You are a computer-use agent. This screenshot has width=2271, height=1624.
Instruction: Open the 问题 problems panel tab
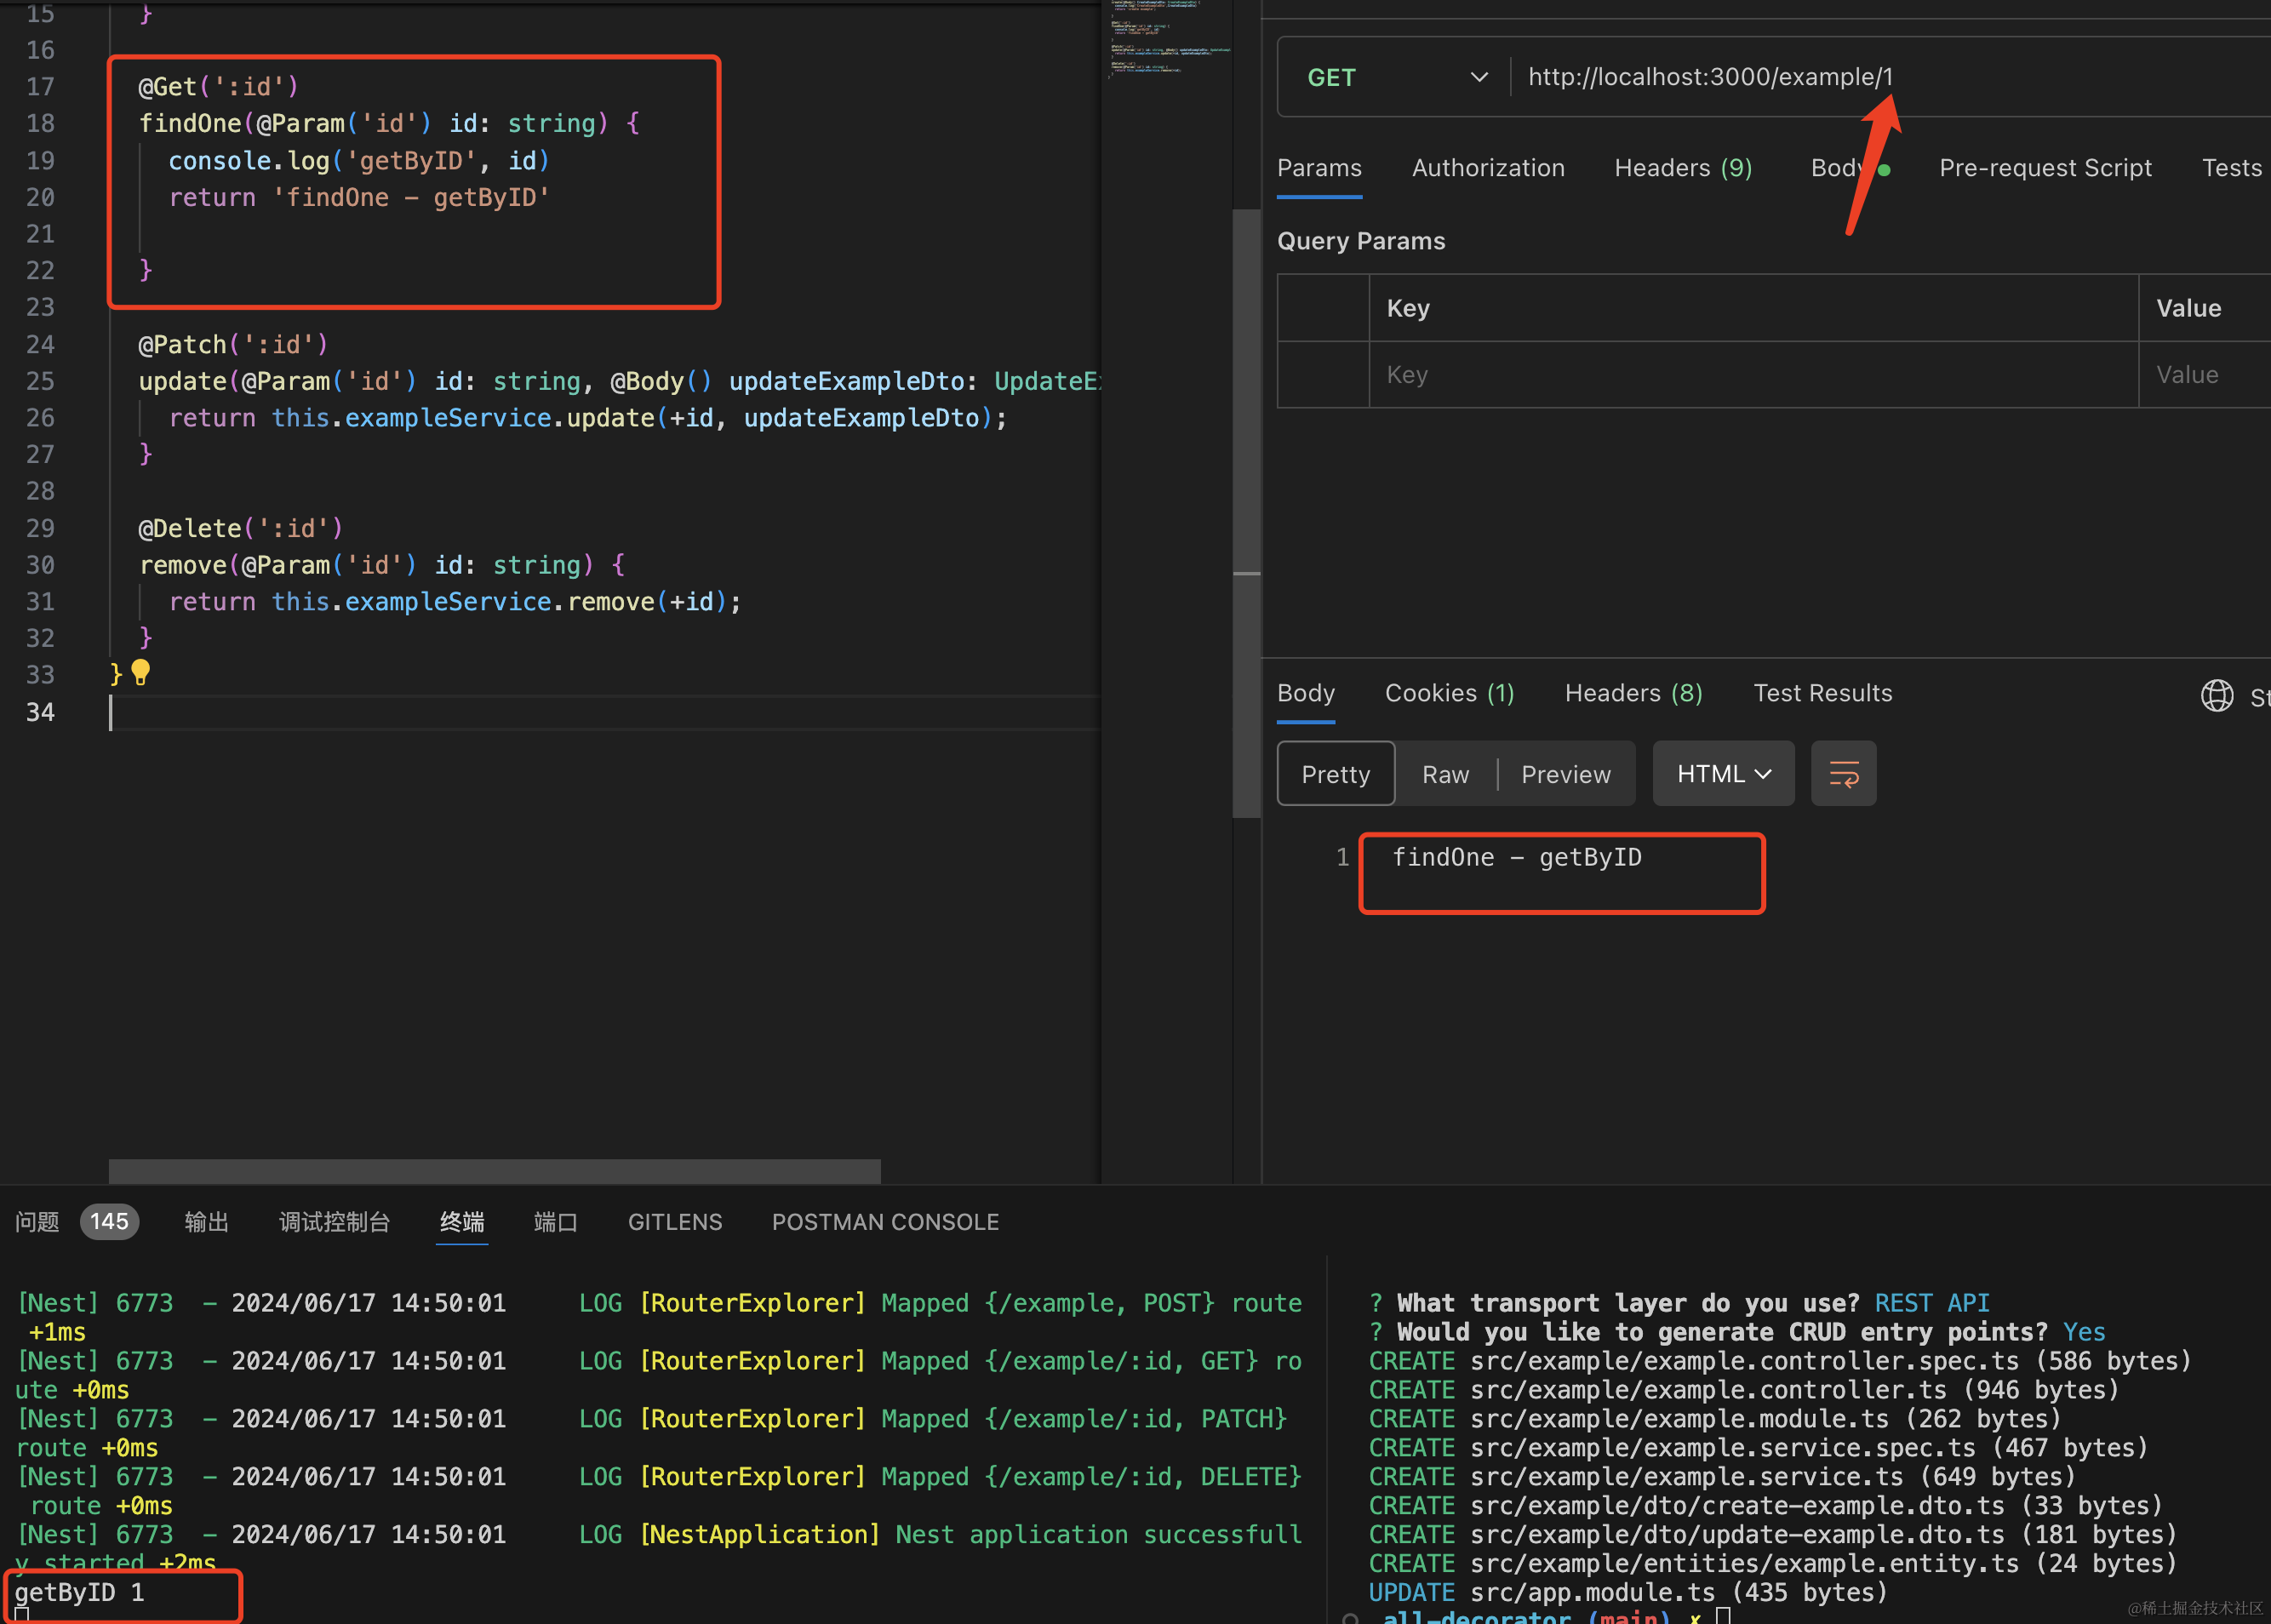[37, 1222]
